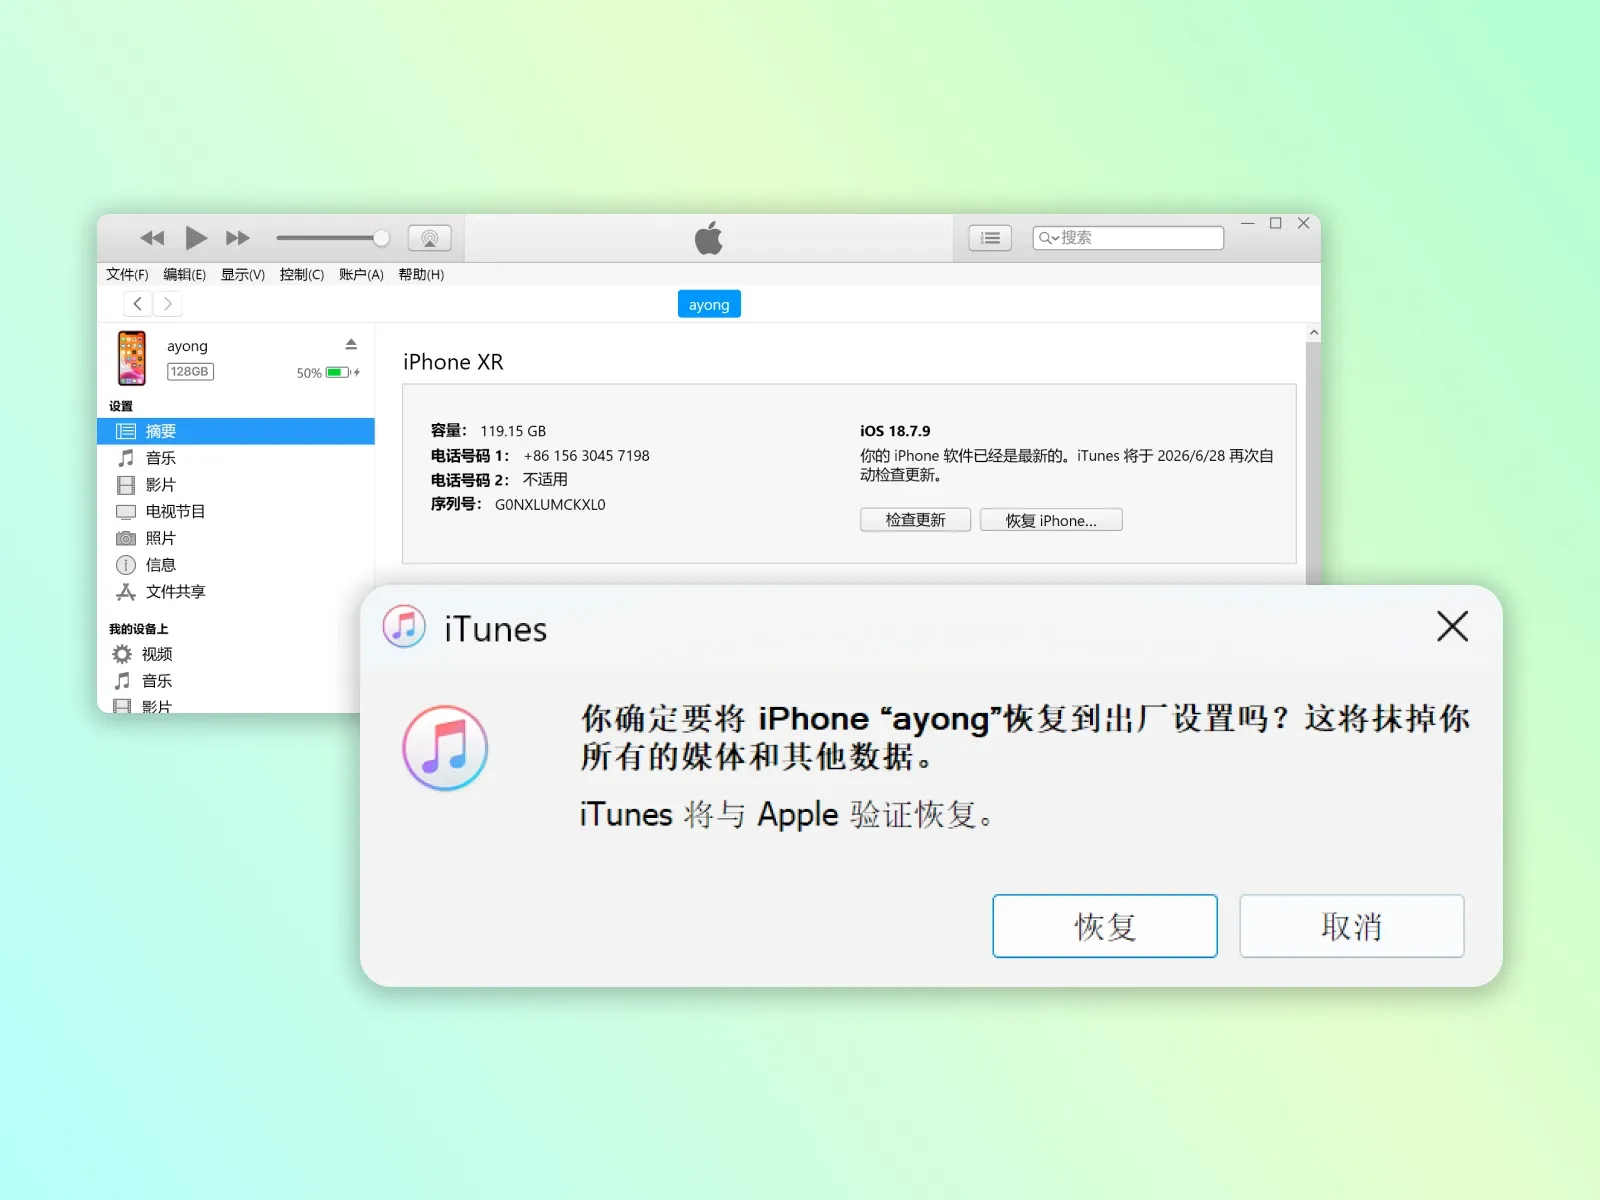Click the play button in iTunes
1600x1200 pixels.
point(196,238)
